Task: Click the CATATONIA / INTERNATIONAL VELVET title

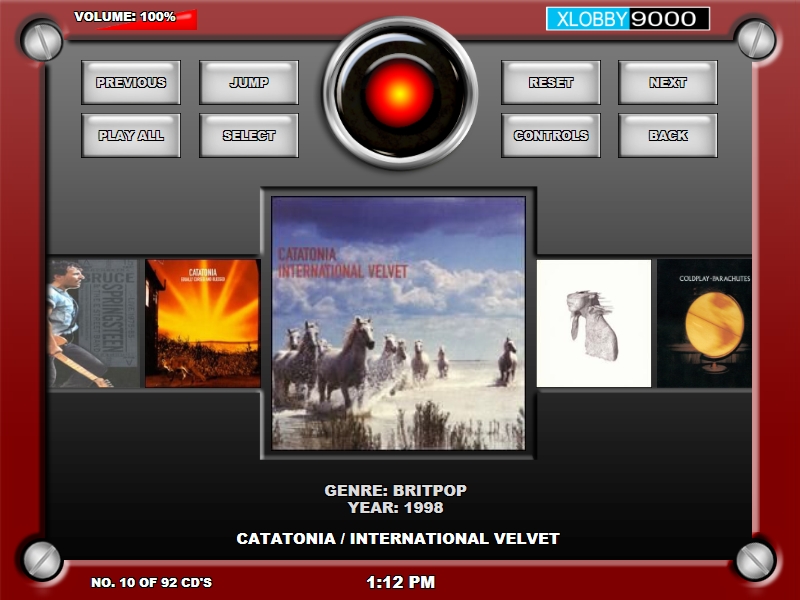Action: (x=398, y=538)
